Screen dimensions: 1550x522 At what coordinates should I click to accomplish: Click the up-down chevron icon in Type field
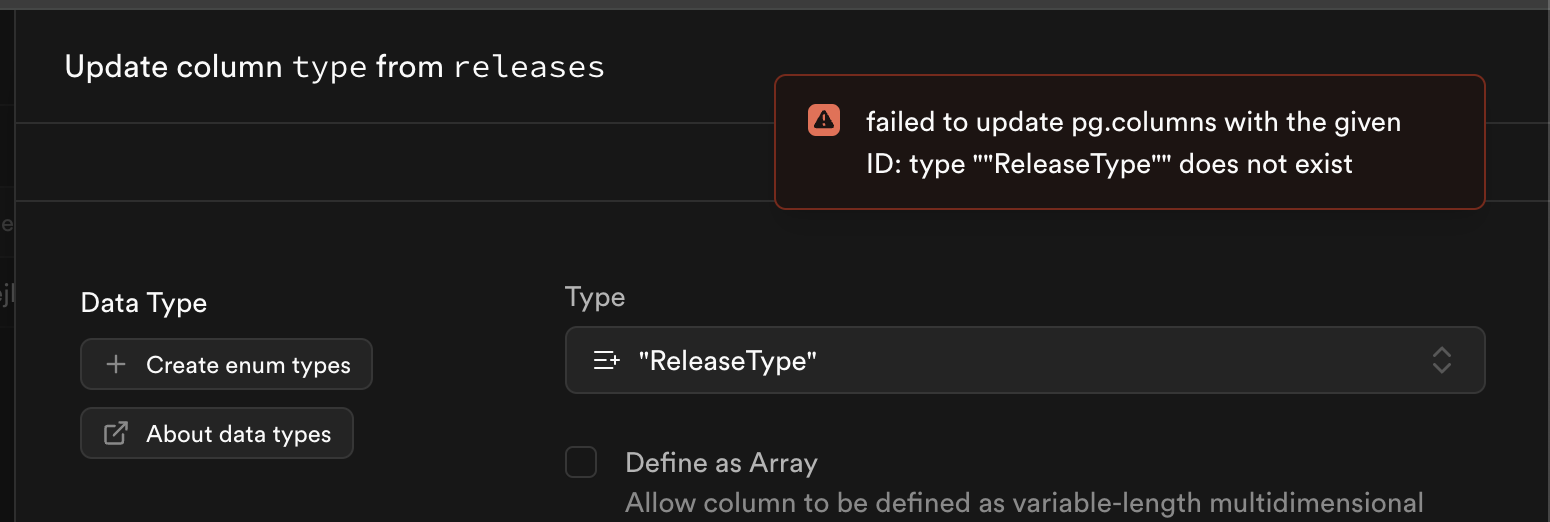coord(1441,361)
